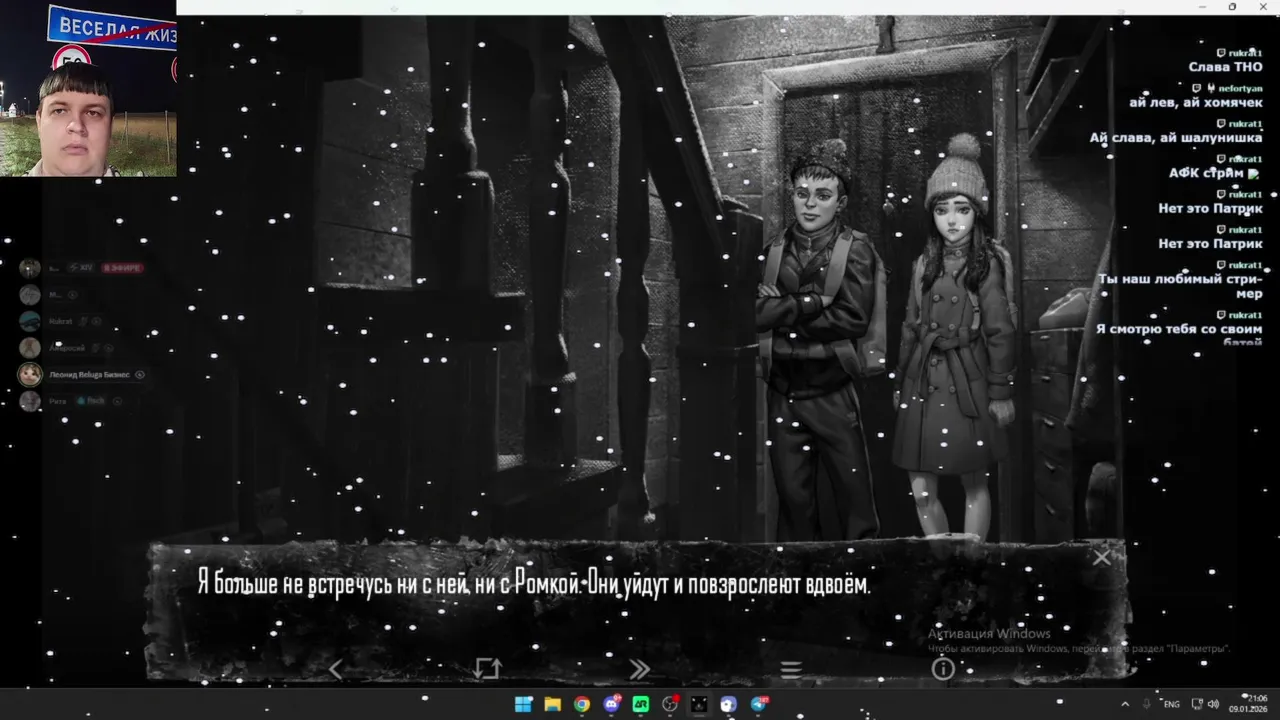Go back to the previous dialogue line

click(336, 669)
